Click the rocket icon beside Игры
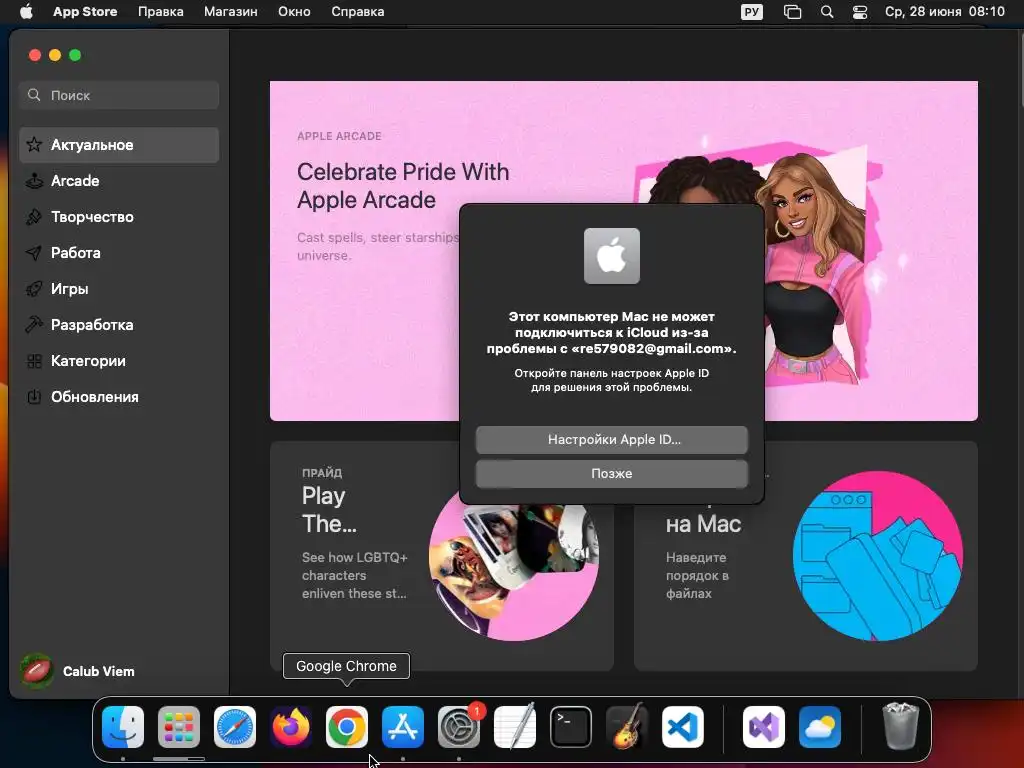1024x768 pixels. 34,289
